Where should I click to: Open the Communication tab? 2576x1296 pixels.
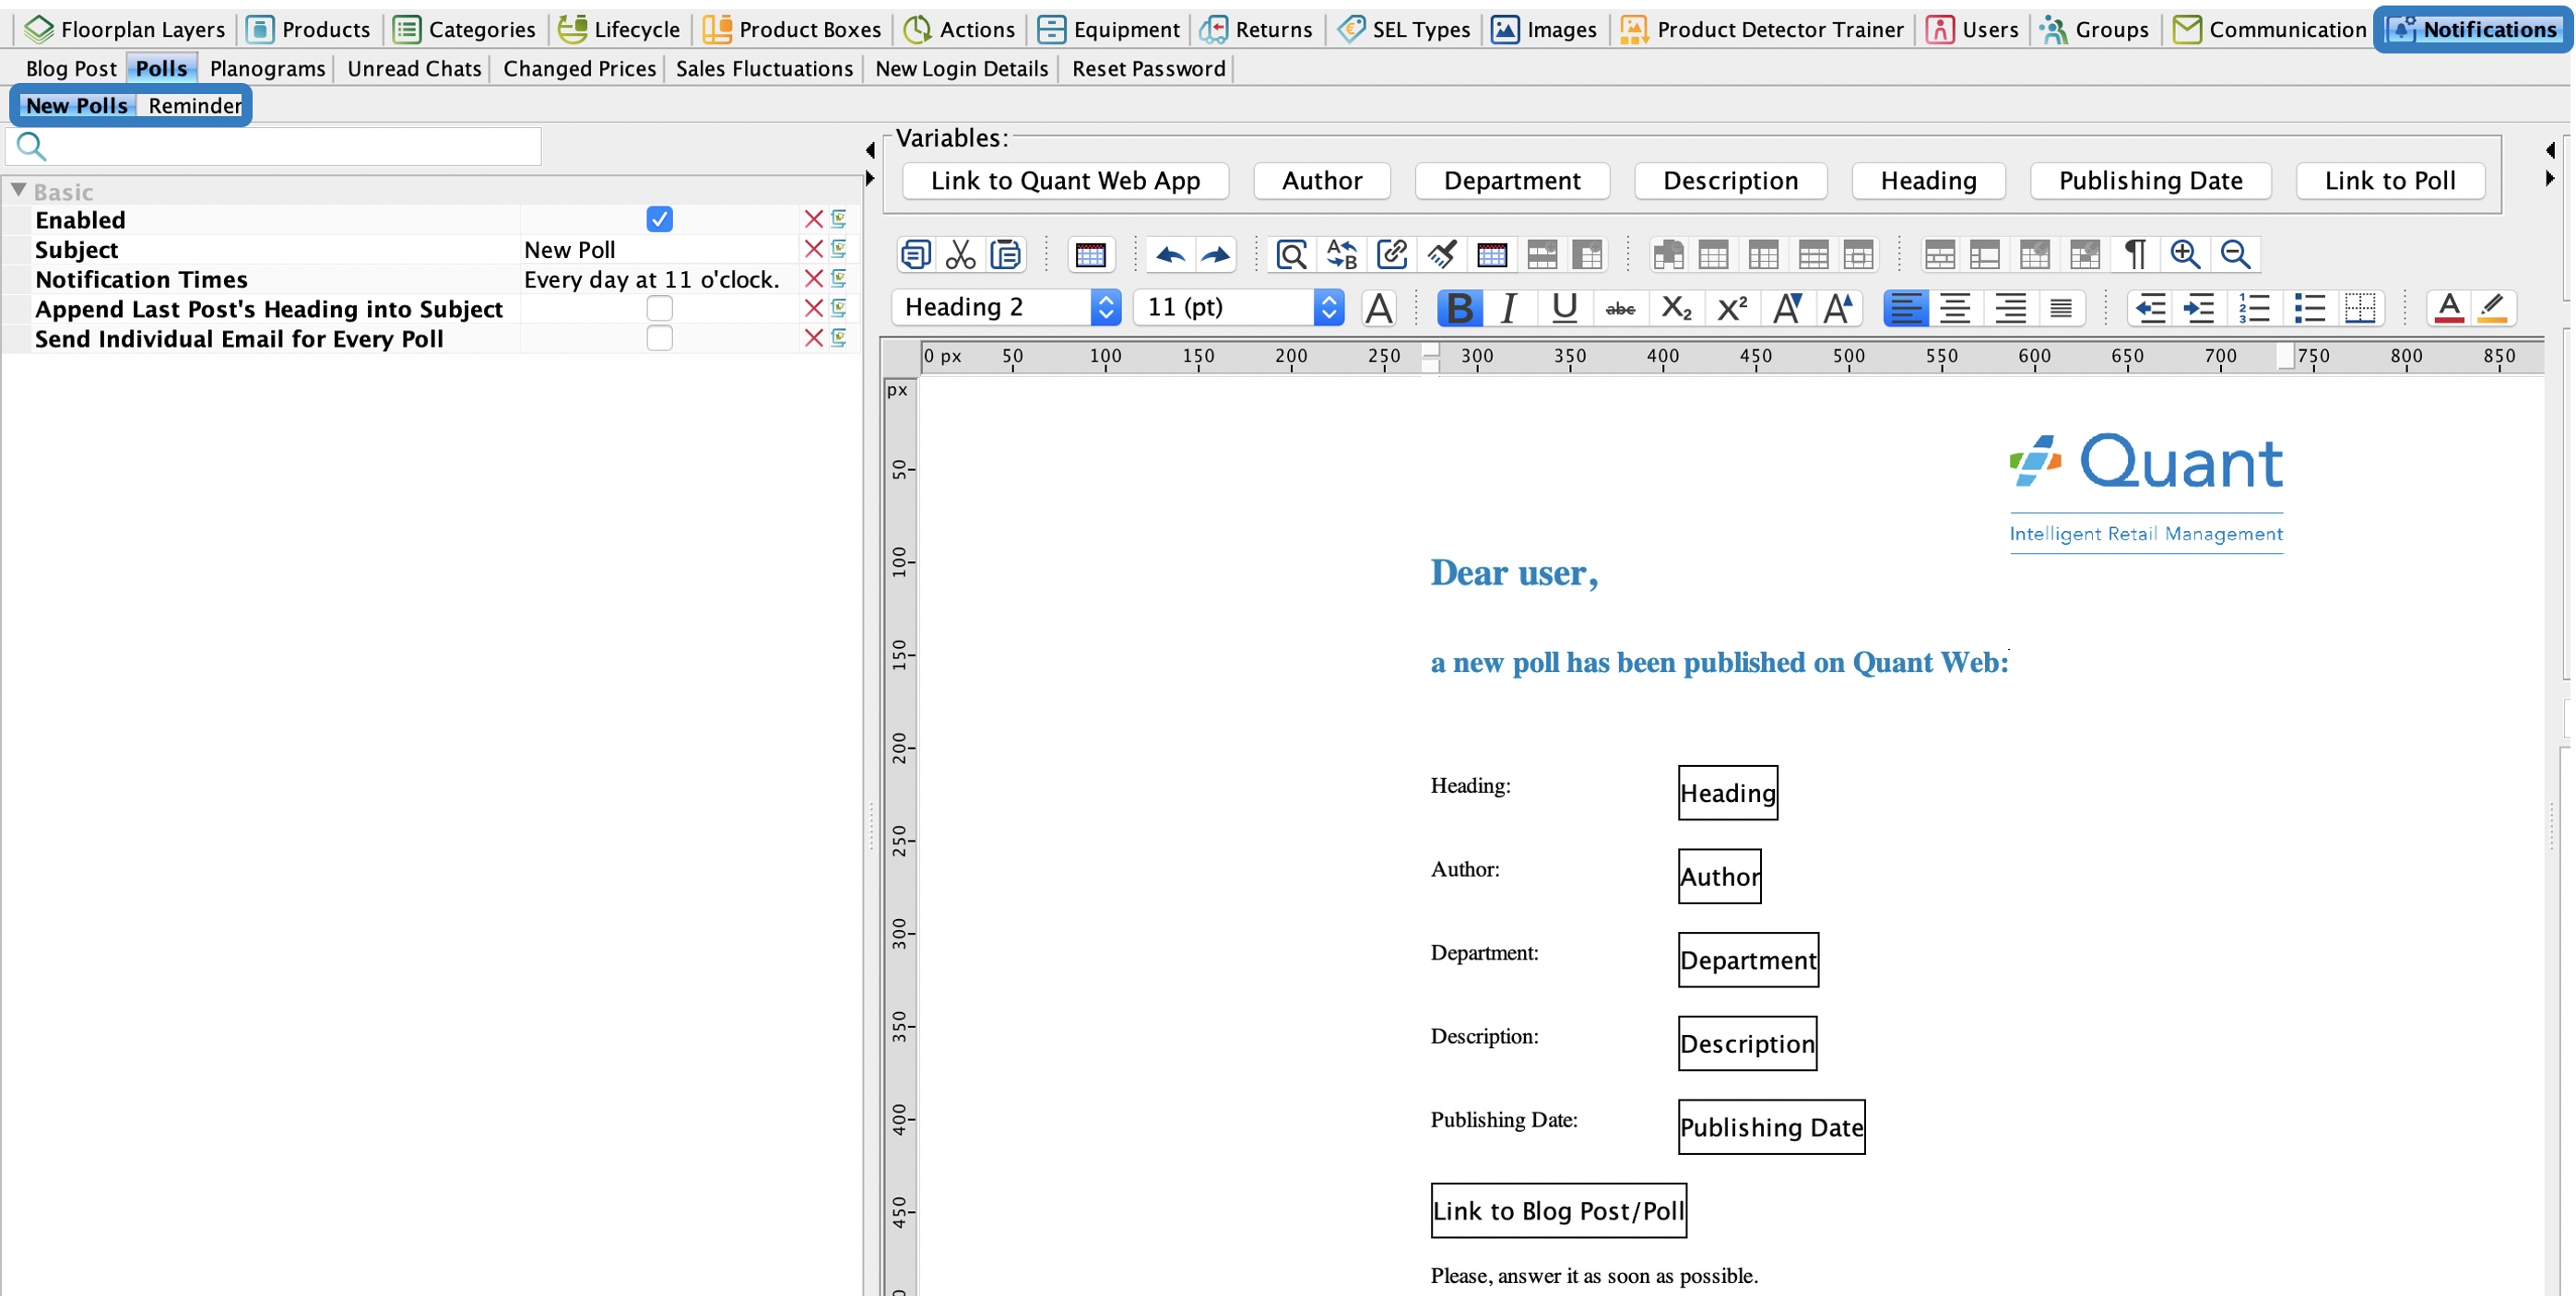[2270, 29]
